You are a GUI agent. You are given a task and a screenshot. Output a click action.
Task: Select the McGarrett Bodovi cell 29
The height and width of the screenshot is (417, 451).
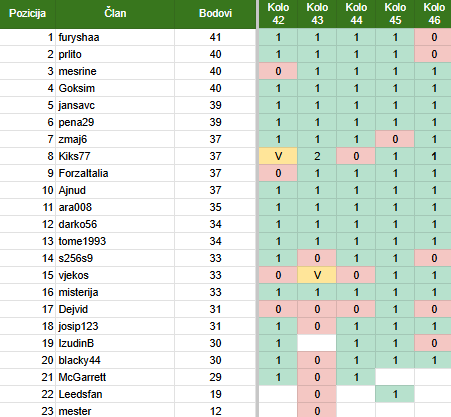coord(215,377)
